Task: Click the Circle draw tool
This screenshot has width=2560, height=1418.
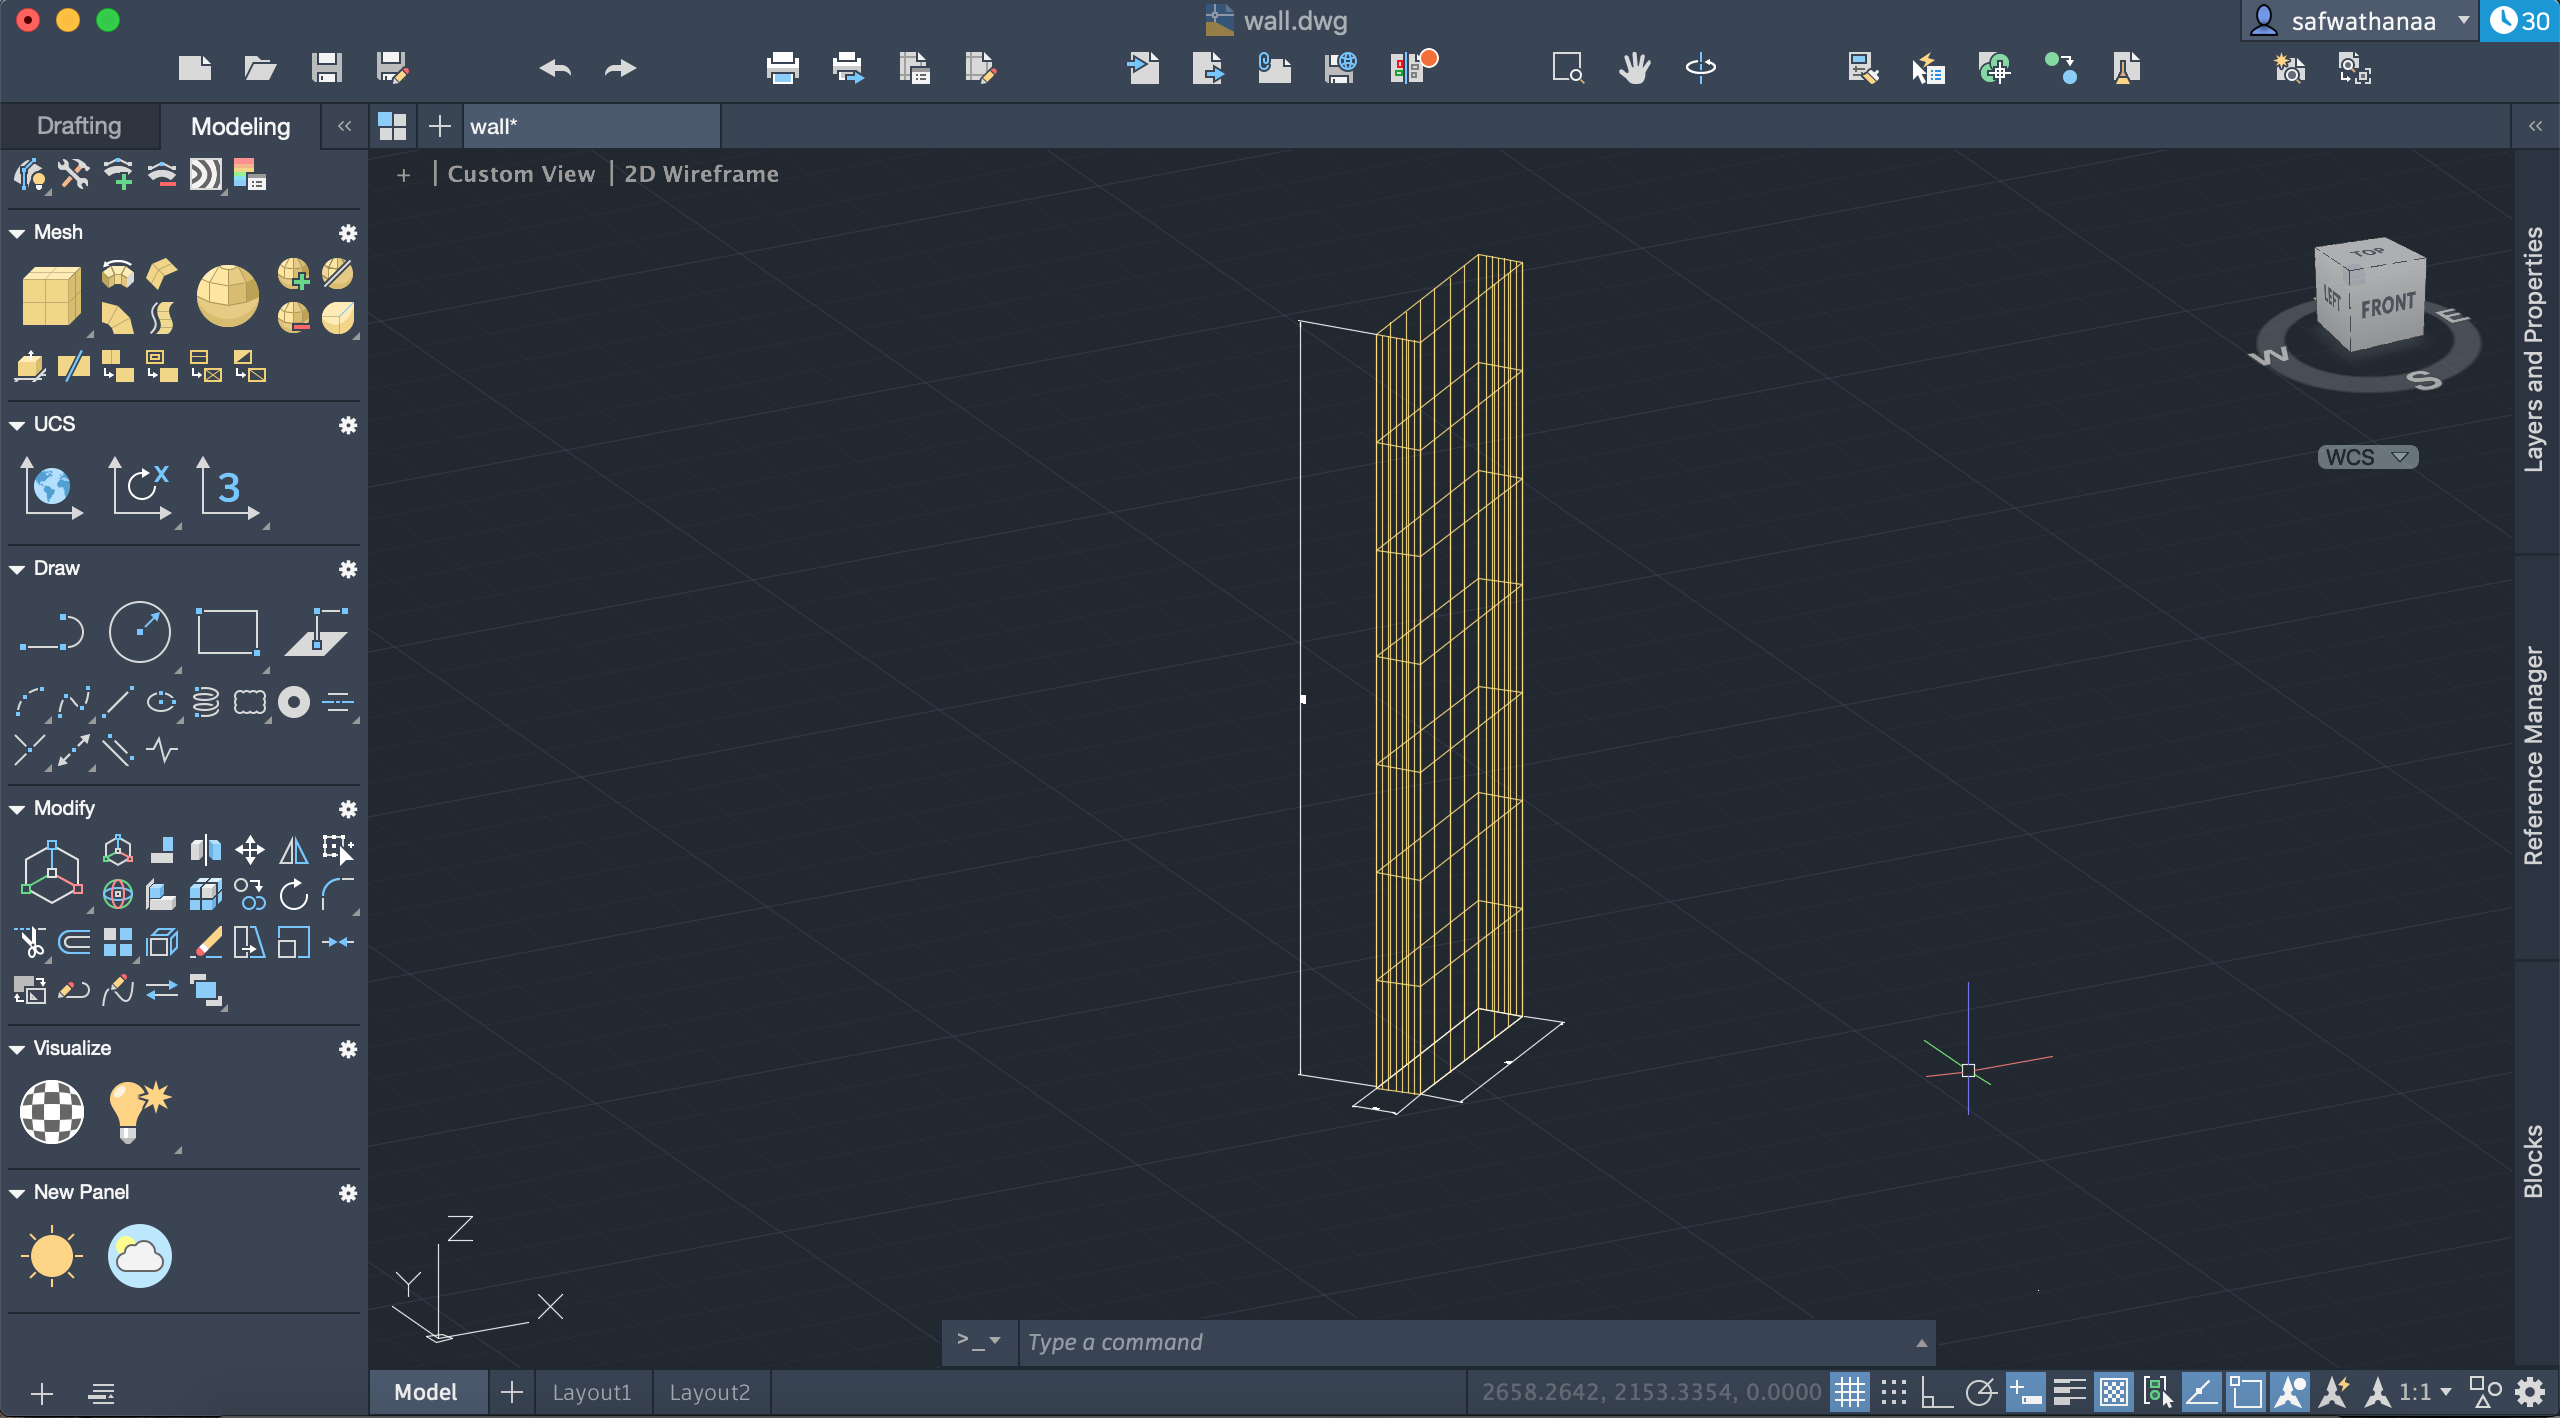Action: point(139,632)
